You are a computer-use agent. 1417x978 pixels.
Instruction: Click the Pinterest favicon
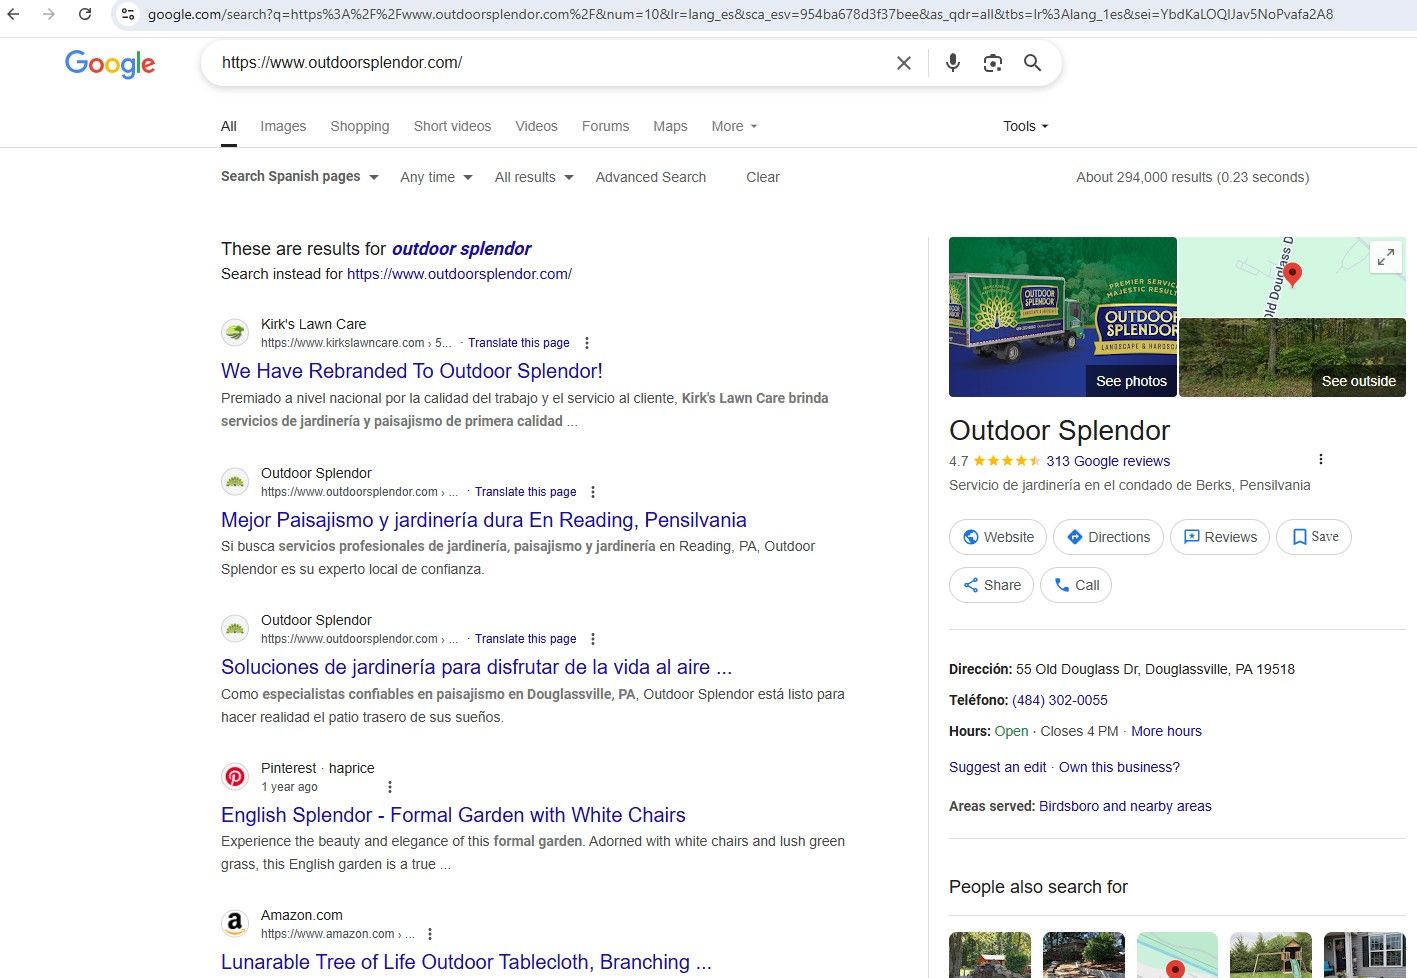pyautogui.click(x=235, y=776)
